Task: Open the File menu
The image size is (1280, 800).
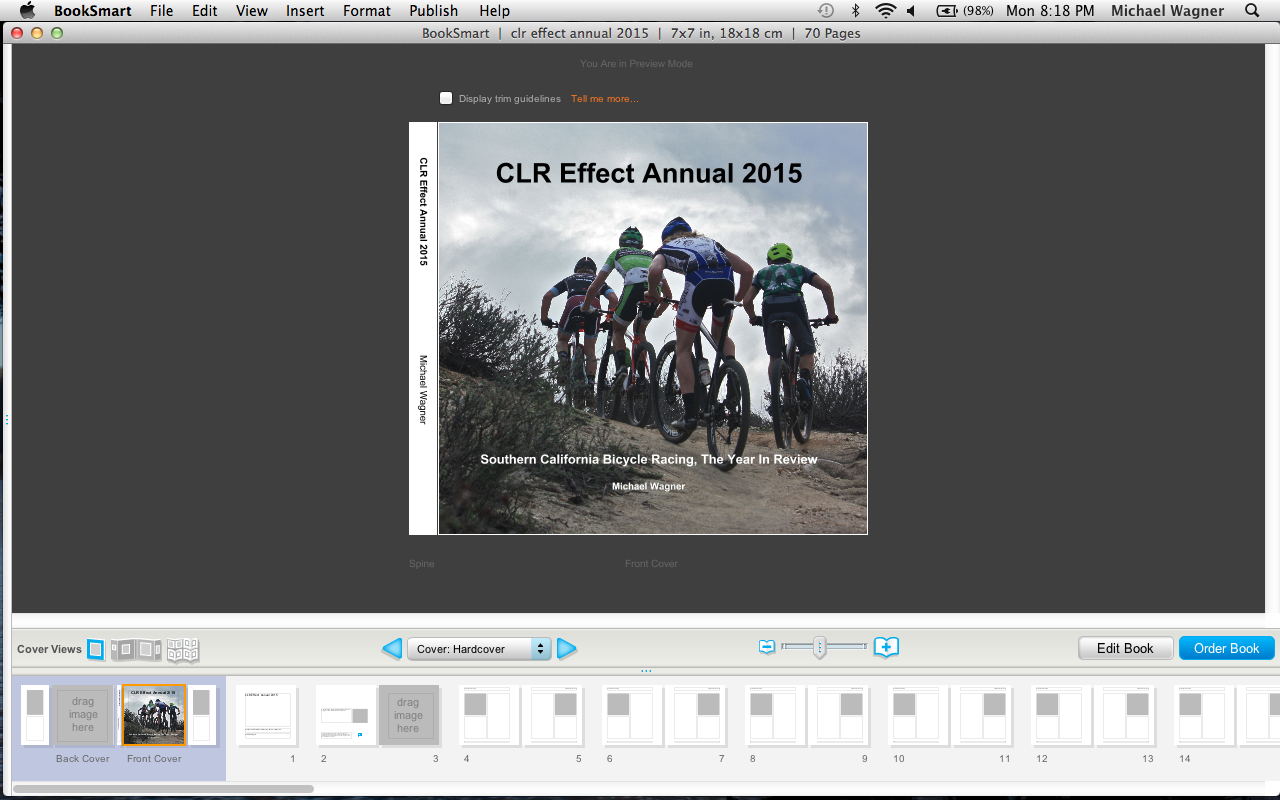Action: point(161,11)
